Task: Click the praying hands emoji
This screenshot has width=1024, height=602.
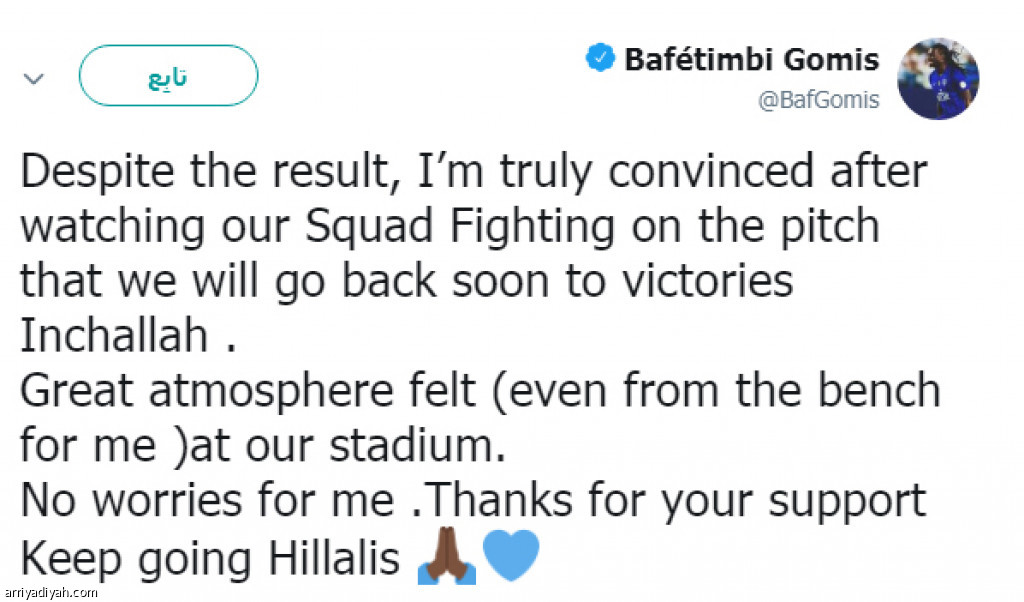Action: point(446,558)
